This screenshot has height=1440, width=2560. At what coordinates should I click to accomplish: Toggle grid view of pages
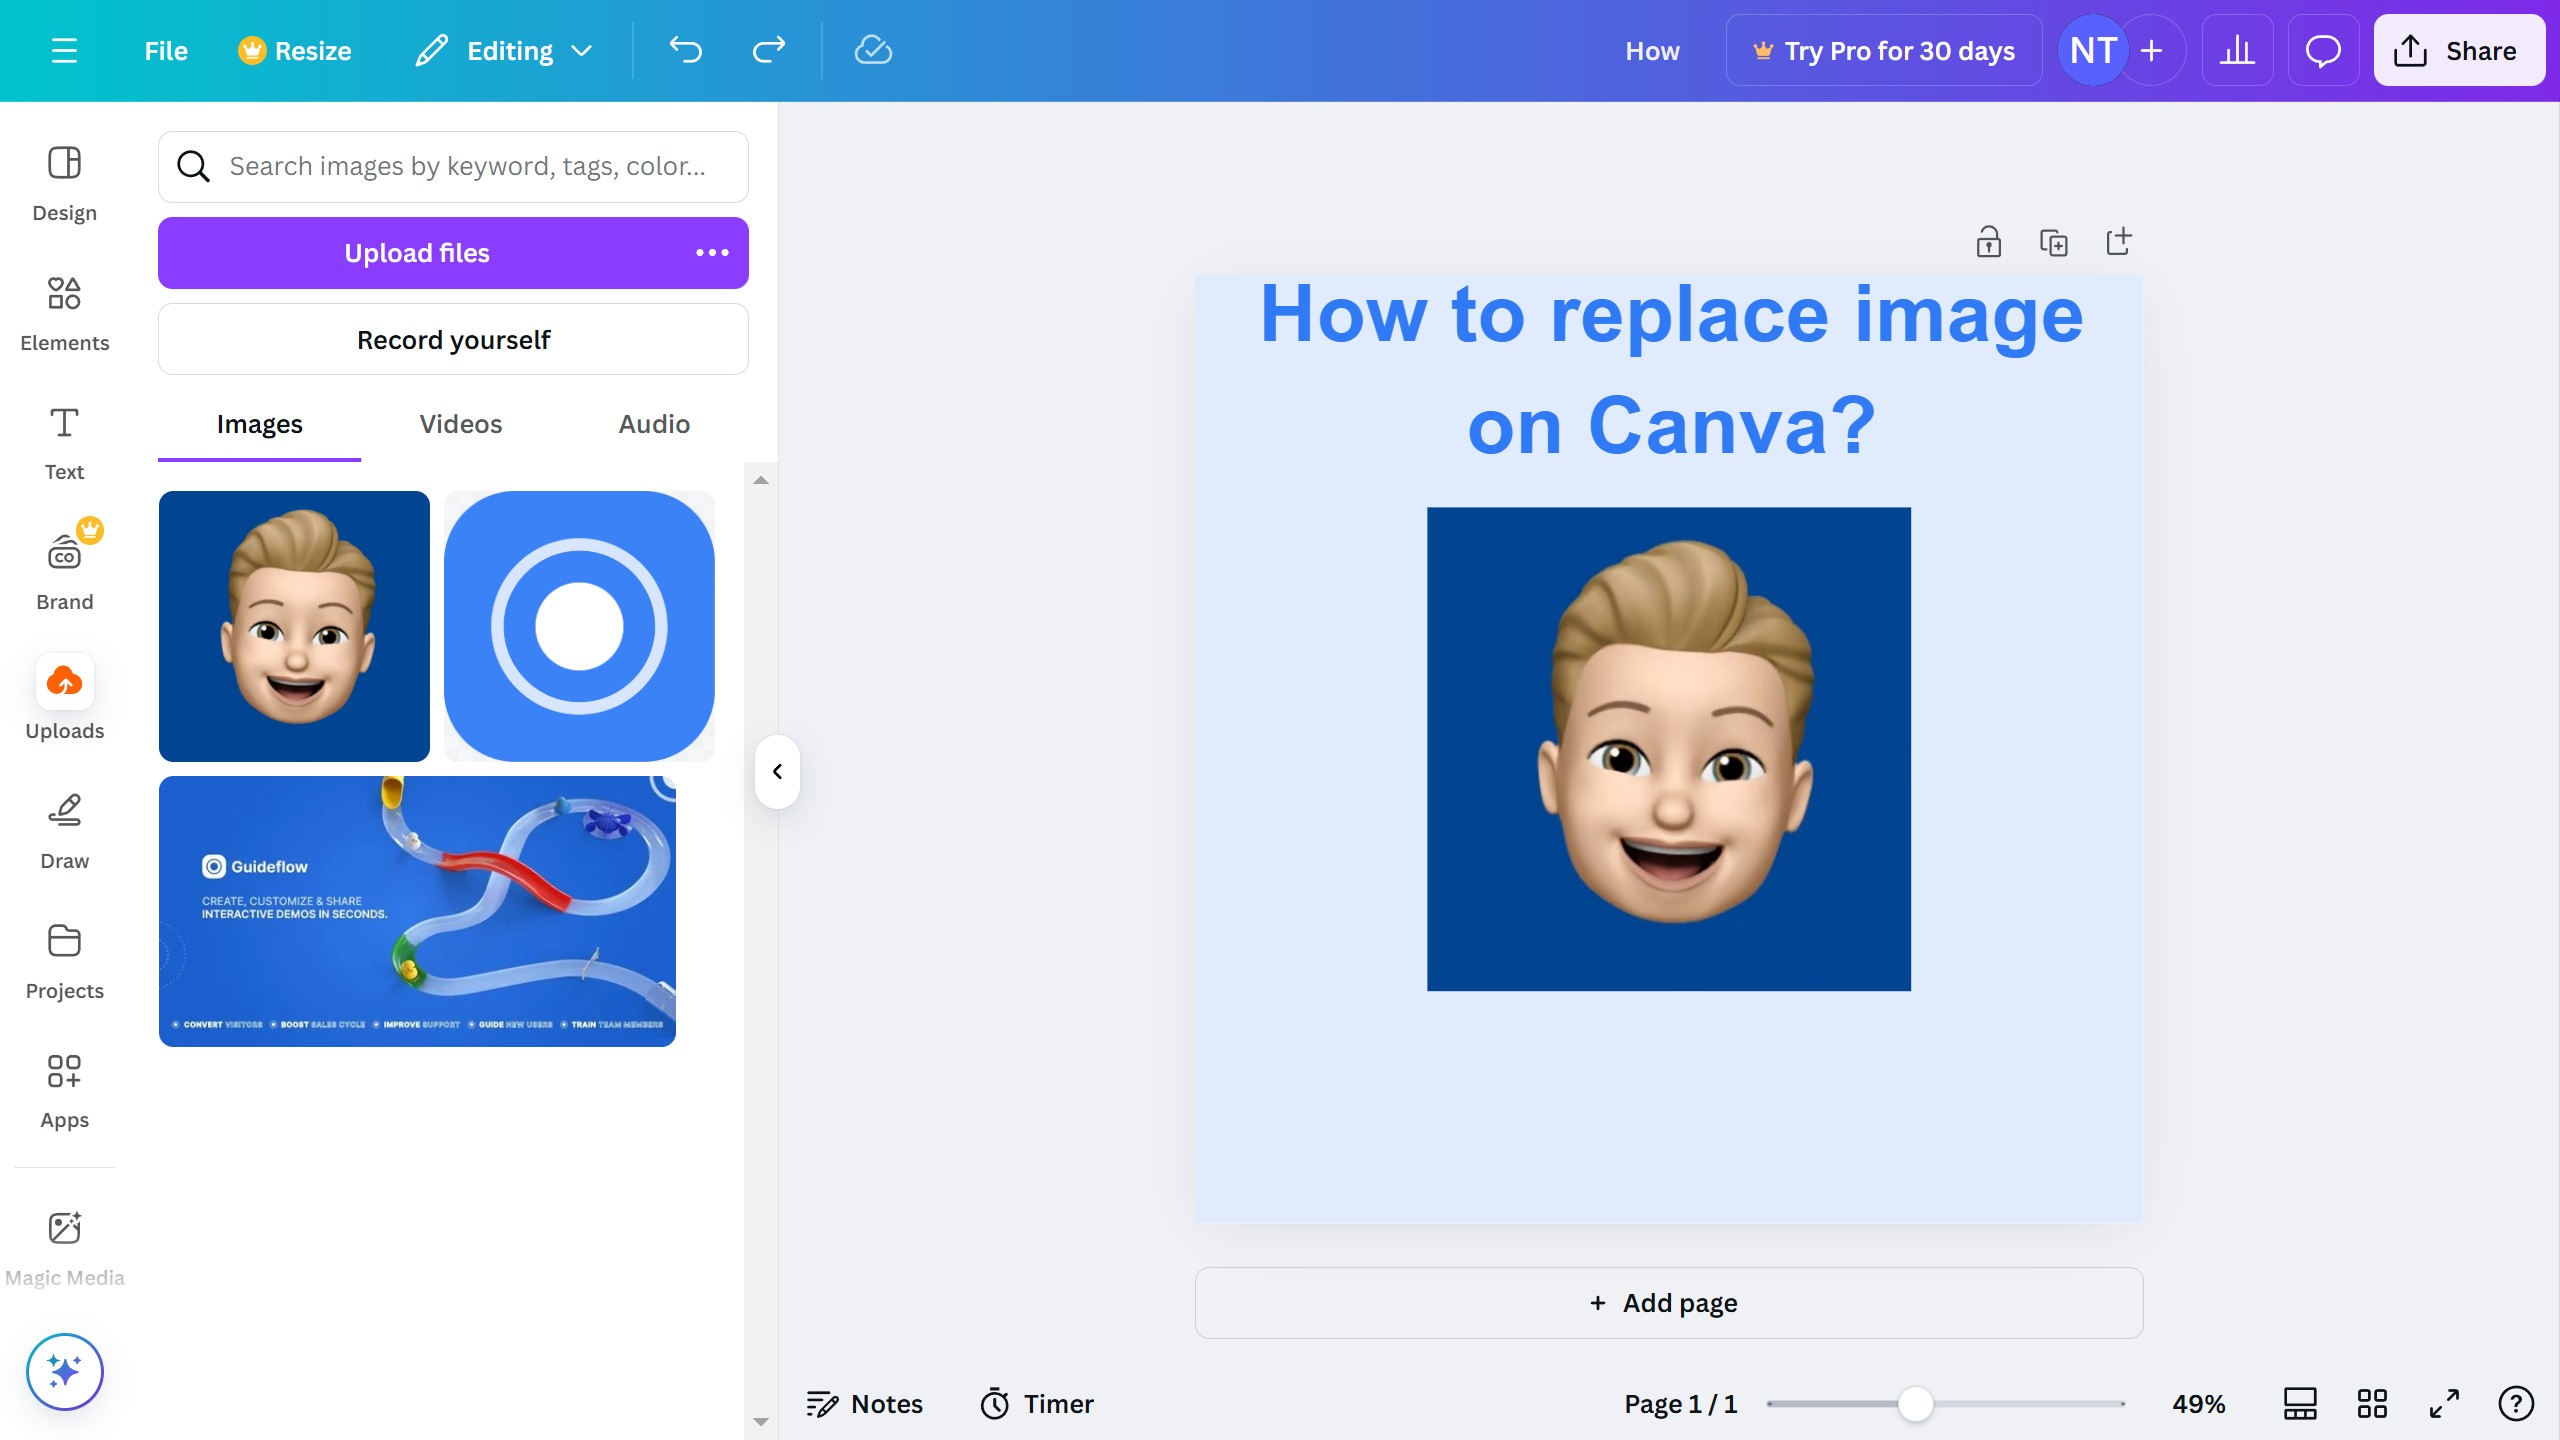(2372, 1404)
